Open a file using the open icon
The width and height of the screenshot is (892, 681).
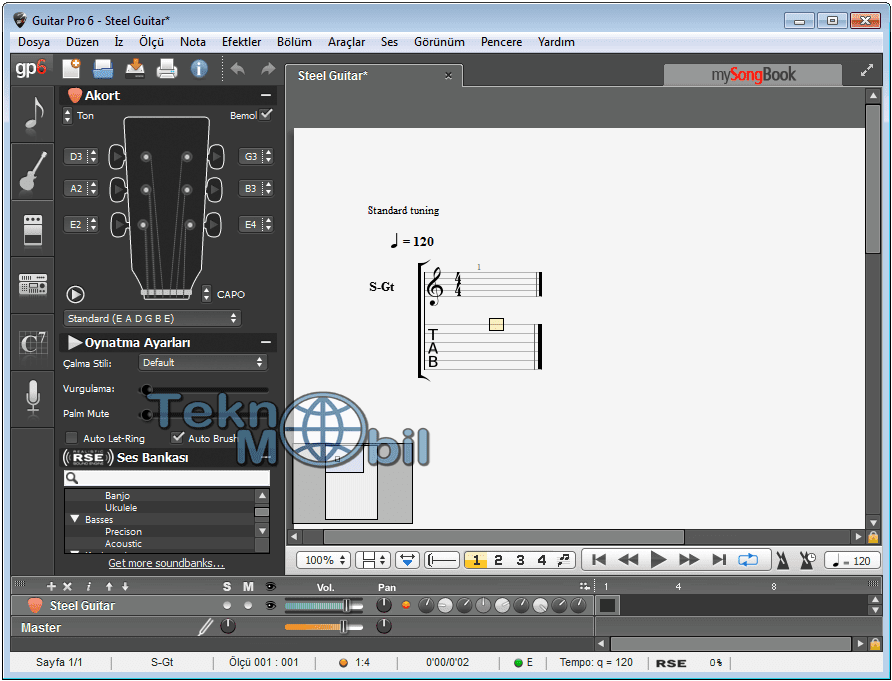click(103, 69)
